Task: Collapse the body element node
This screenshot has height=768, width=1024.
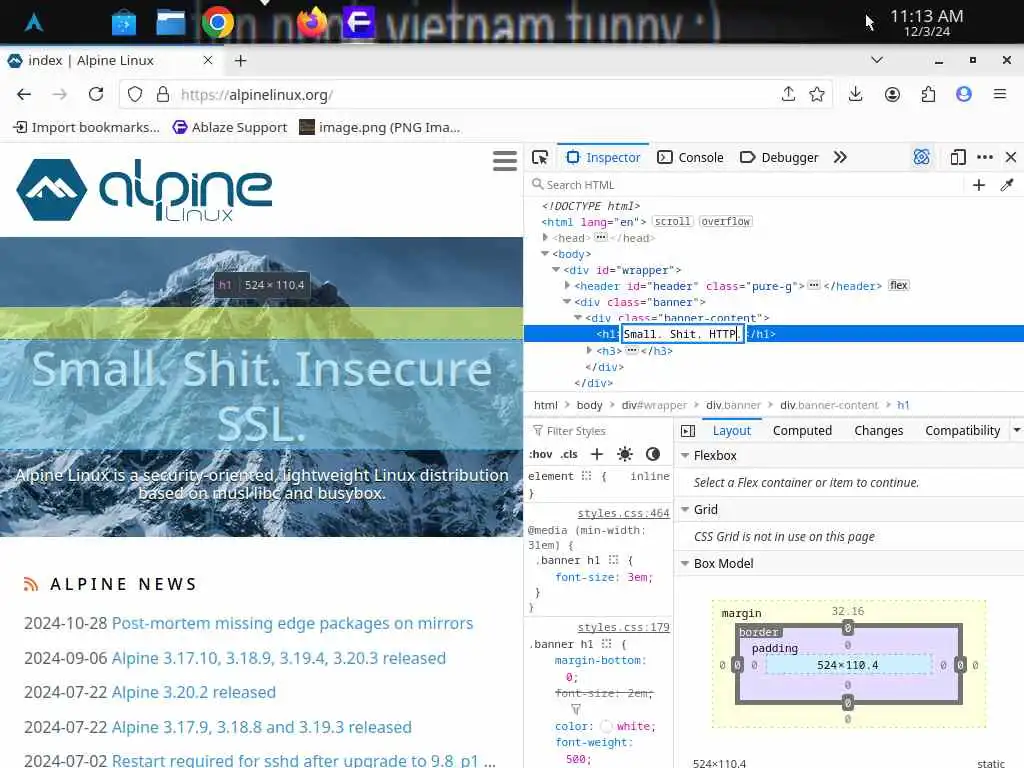Action: coord(545,254)
